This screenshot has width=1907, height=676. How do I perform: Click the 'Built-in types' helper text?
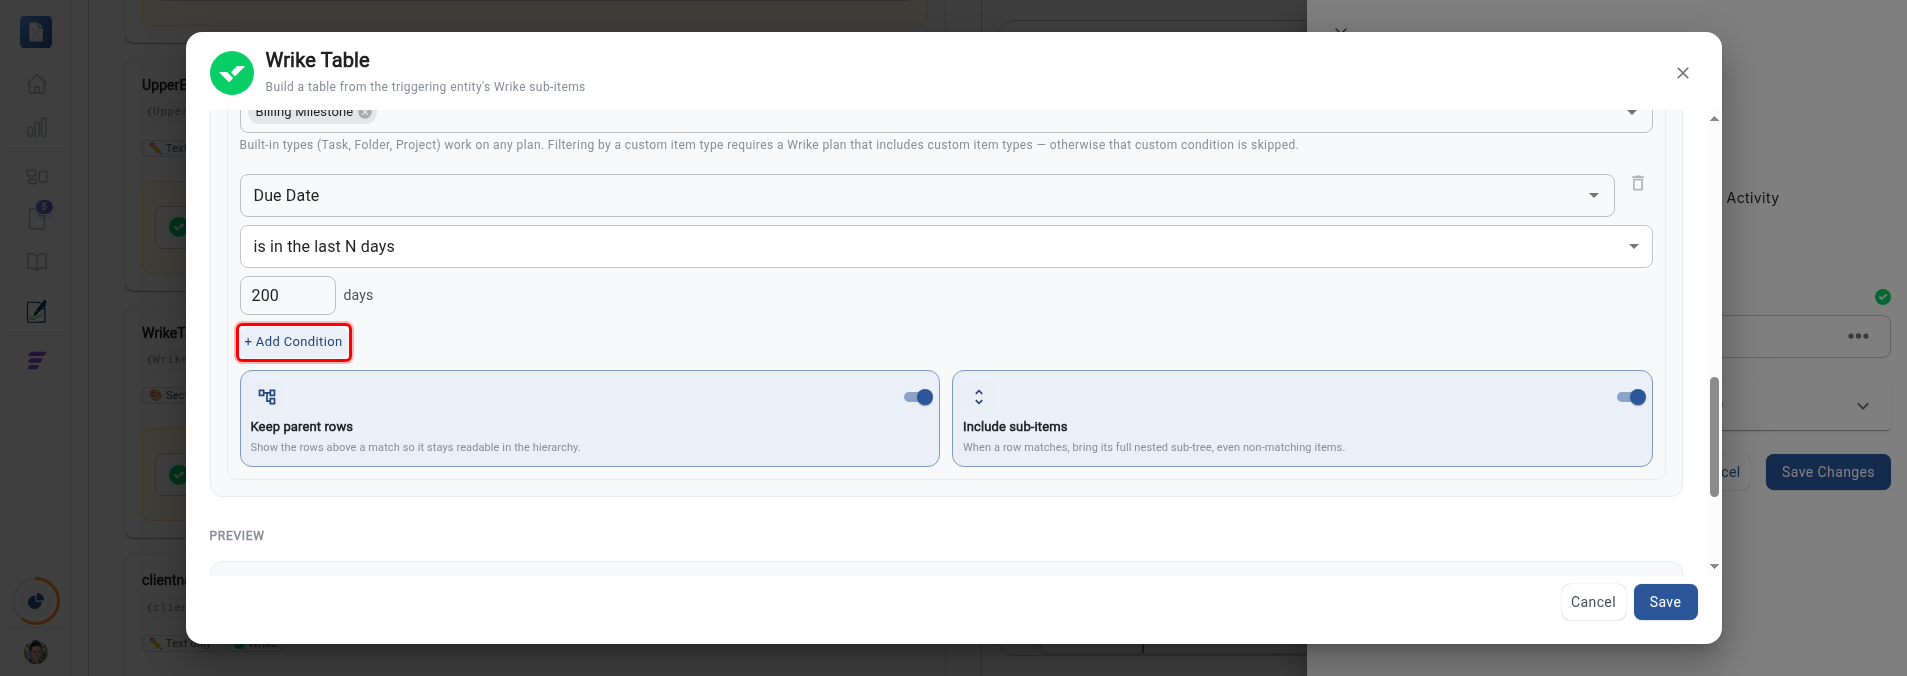769,145
